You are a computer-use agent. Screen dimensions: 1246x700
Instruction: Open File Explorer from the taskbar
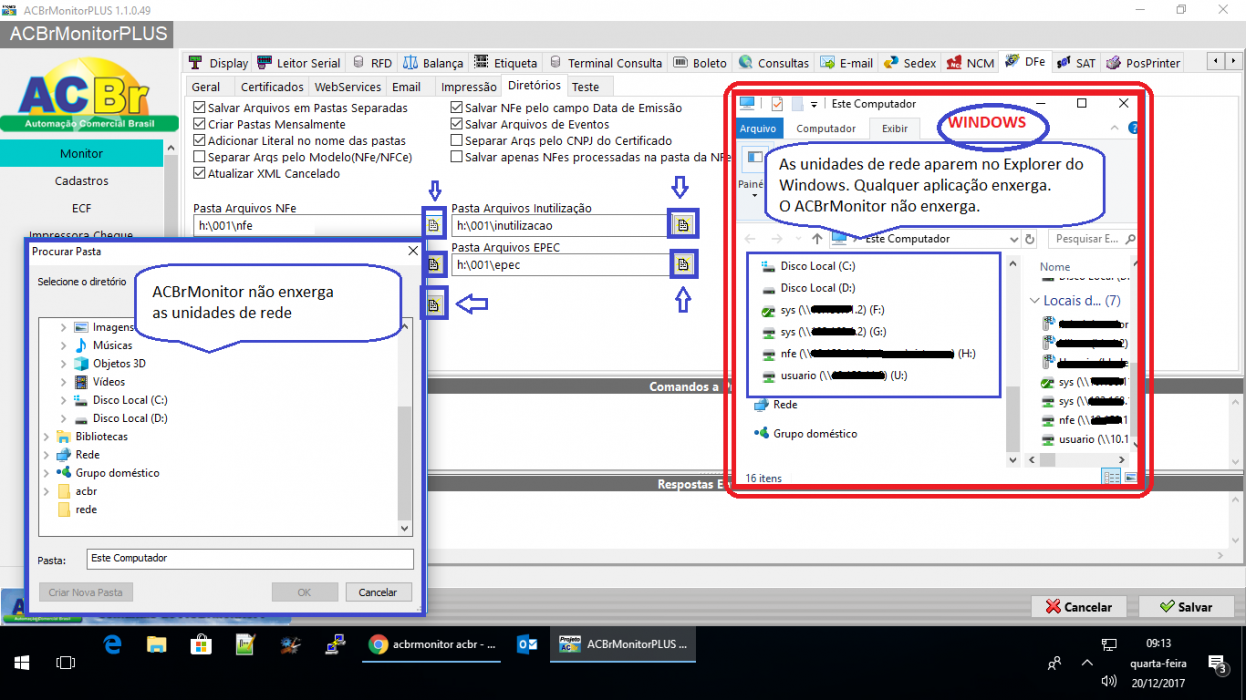[x=156, y=645]
